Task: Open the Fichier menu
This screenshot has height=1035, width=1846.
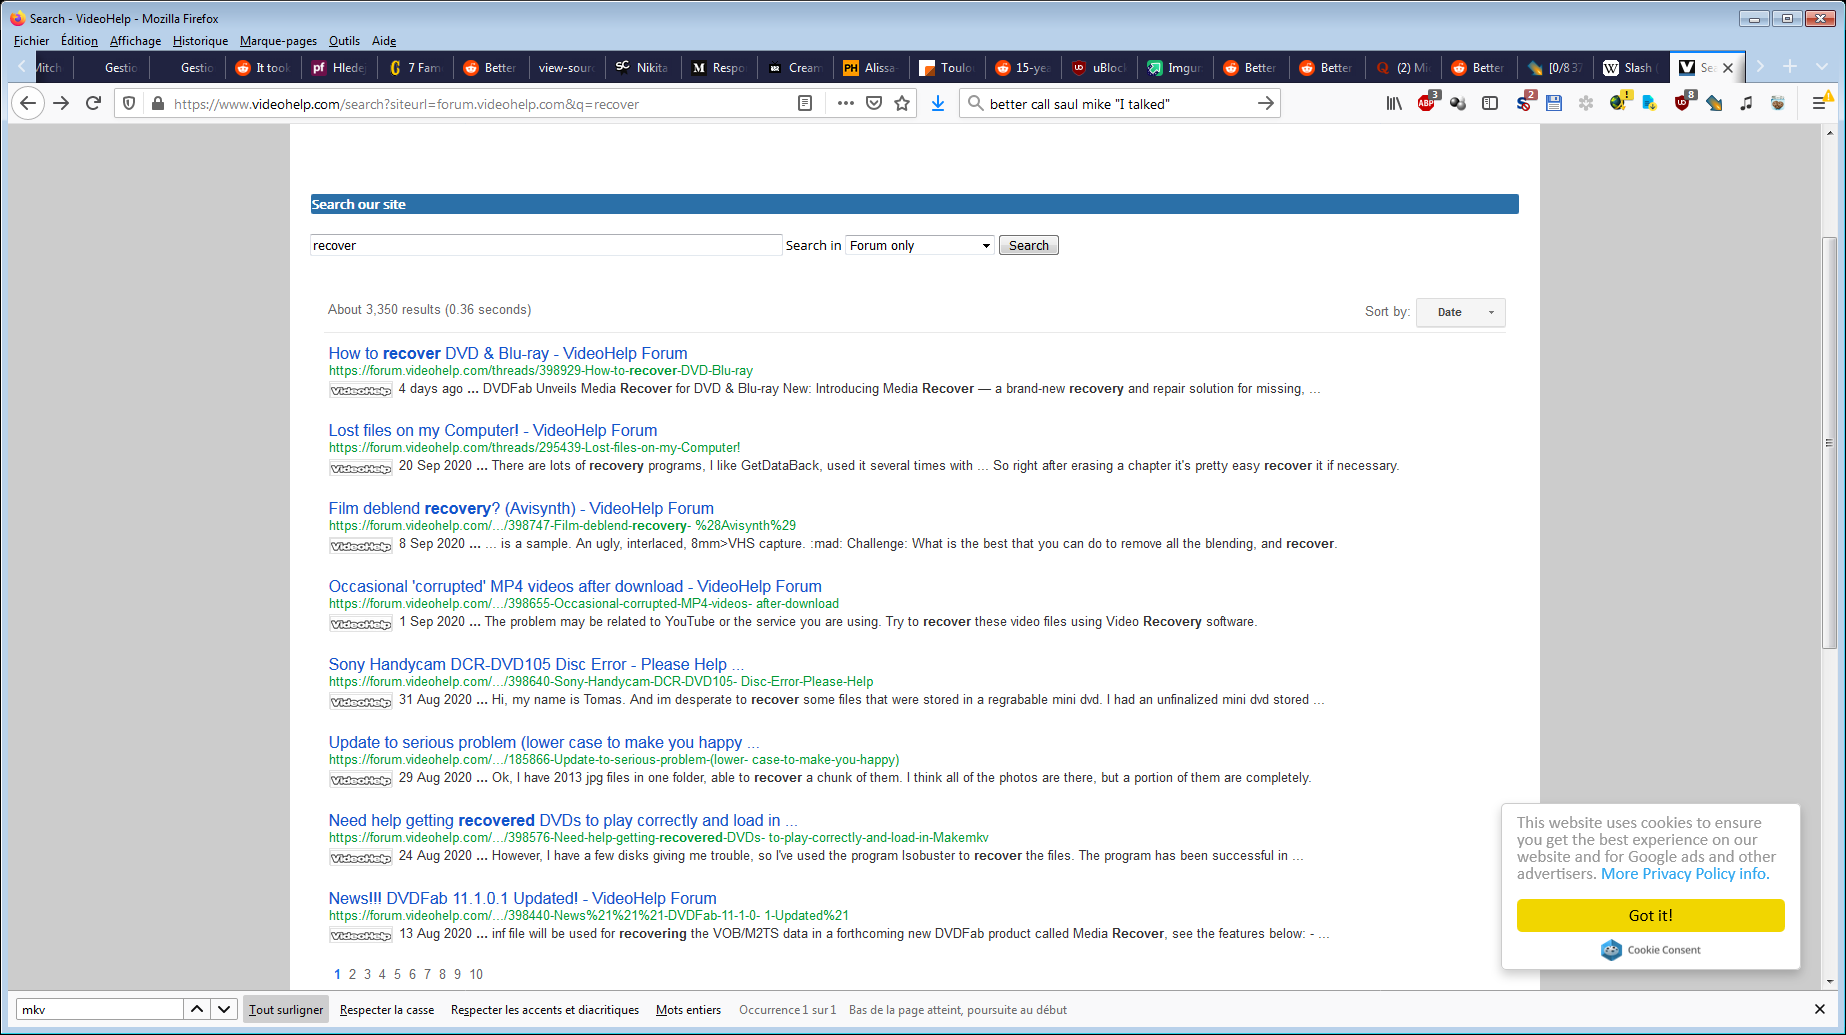Action: (31, 41)
